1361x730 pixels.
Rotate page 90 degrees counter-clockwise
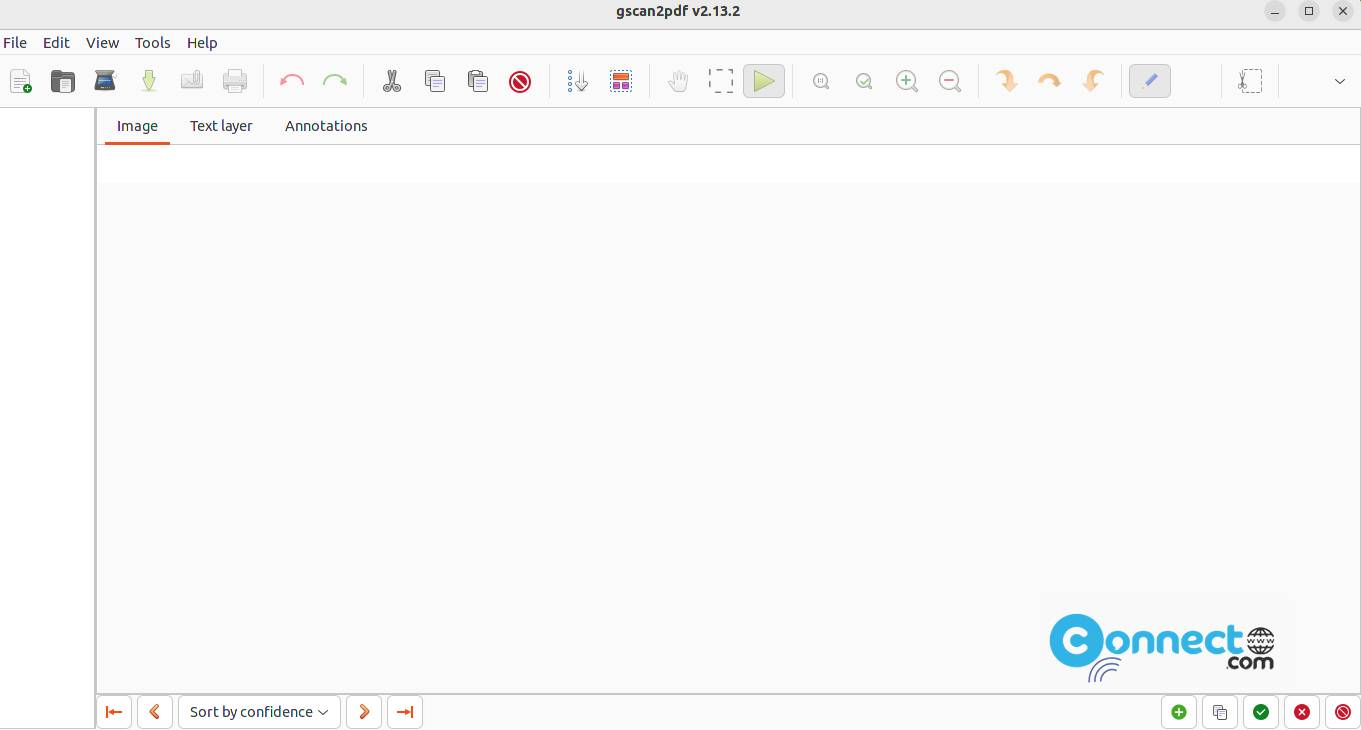1093,81
